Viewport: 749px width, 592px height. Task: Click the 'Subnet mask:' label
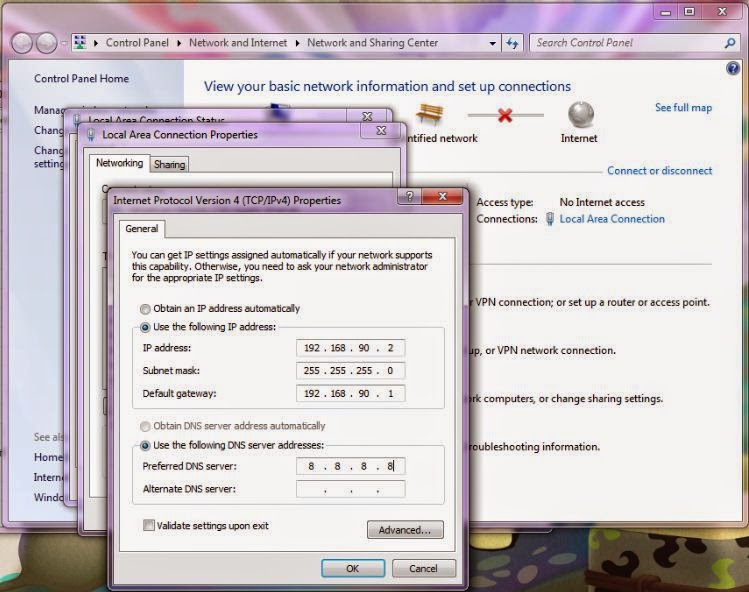(171, 371)
